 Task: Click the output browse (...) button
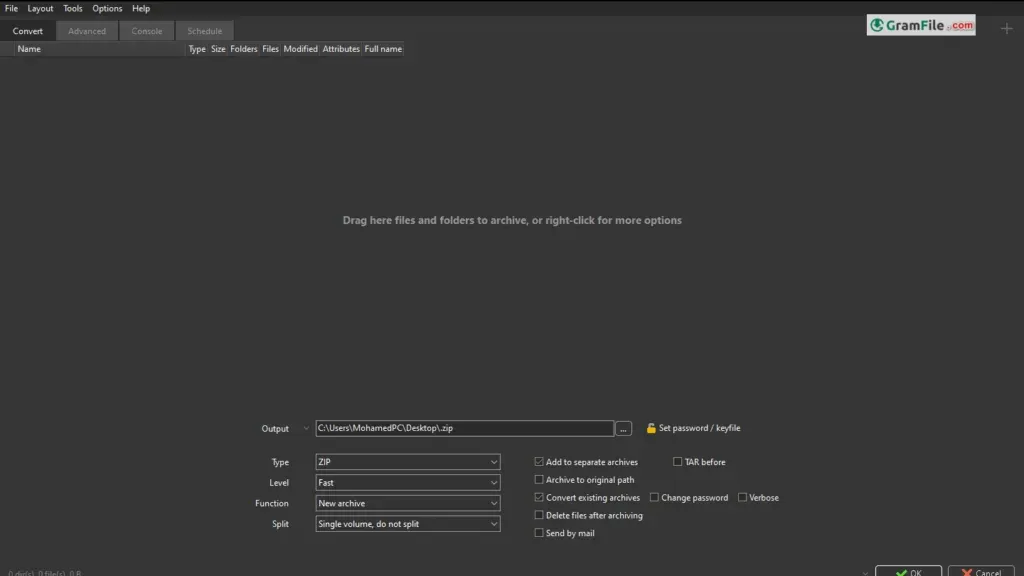(x=623, y=428)
